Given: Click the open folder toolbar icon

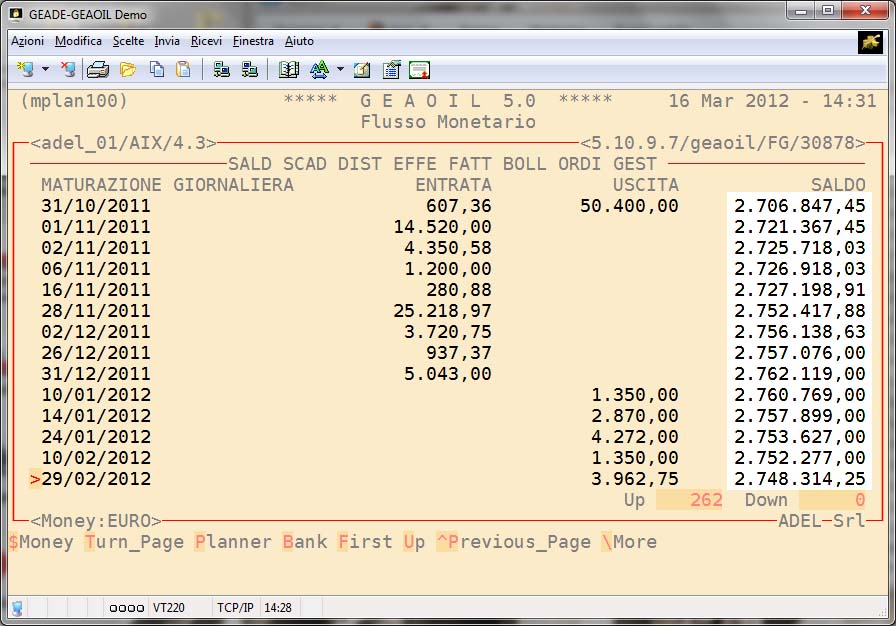Looking at the screenshot, I should pyautogui.click(x=127, y=70).
